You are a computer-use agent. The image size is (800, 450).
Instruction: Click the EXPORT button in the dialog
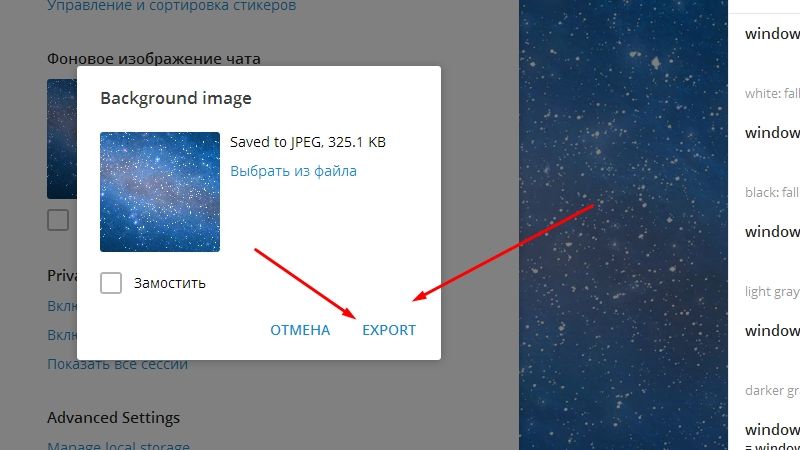click(389, 330)
